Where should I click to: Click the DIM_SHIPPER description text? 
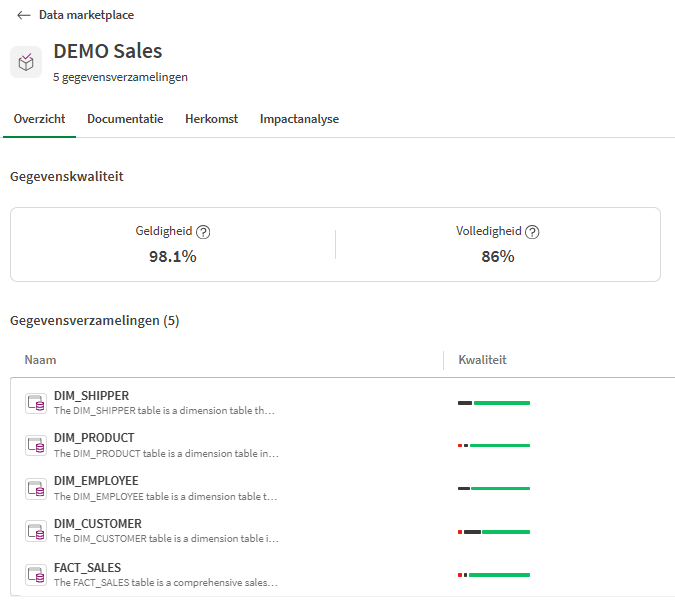tap(164, 411)
